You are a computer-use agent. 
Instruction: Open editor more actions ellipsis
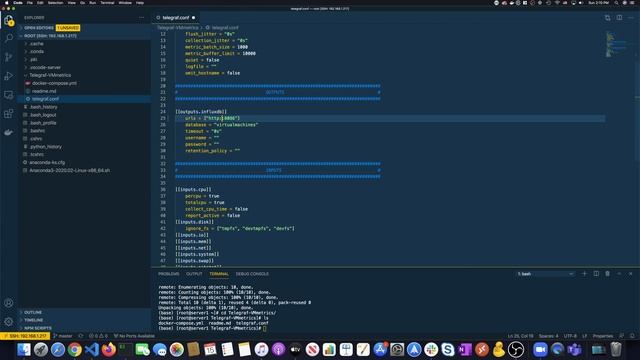(x=631, y=18)
